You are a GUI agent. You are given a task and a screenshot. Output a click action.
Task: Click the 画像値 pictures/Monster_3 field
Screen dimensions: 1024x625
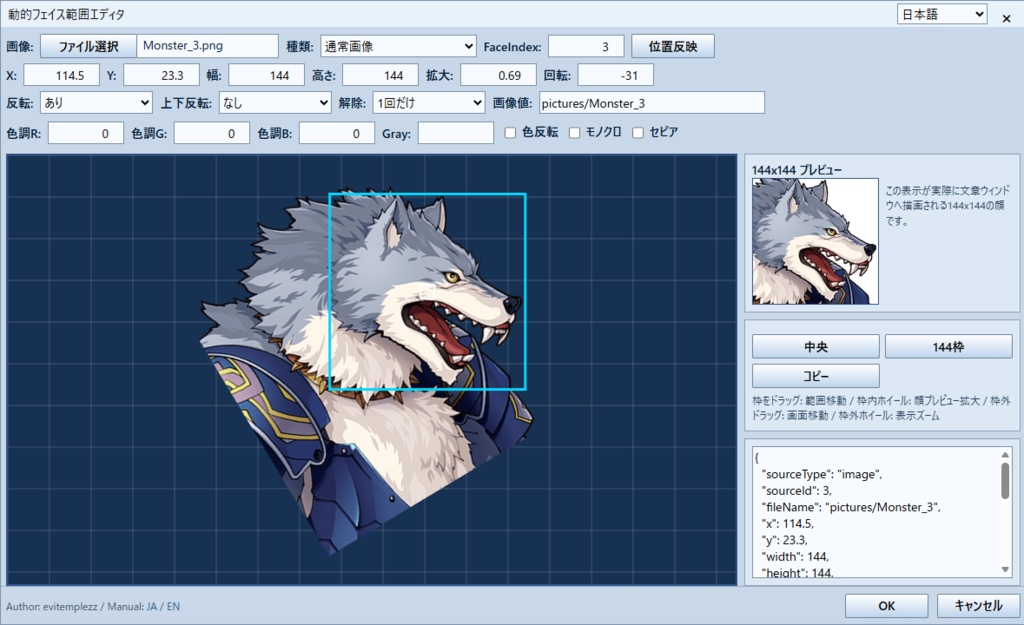[x=652, y=103]
